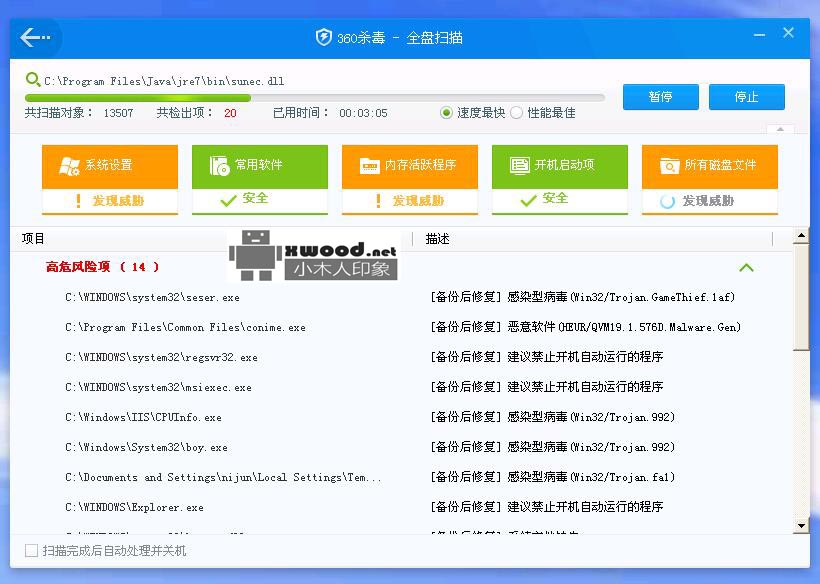820x584 pixels.
Task: Go back using the arrow icon
Action: point(35,38)
